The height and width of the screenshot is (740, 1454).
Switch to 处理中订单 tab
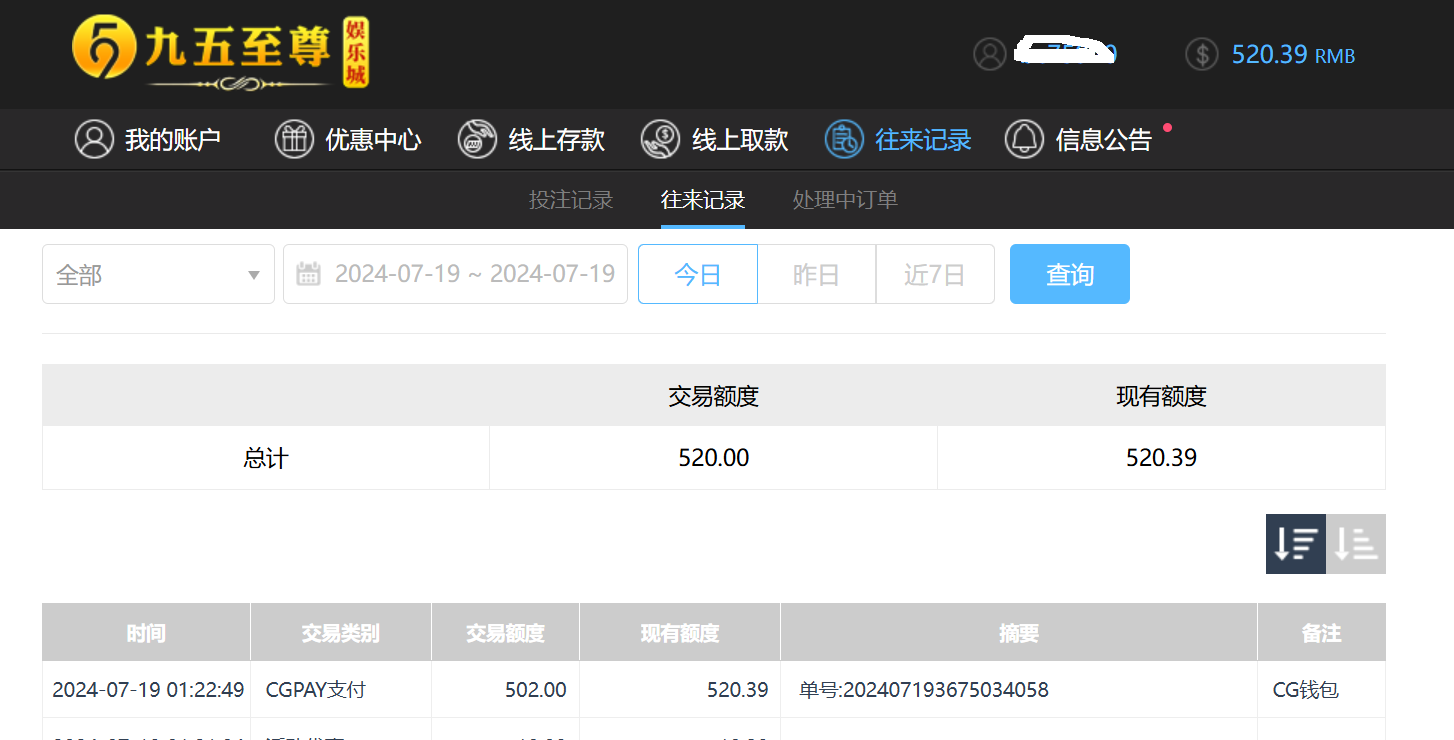click(845, 200)
